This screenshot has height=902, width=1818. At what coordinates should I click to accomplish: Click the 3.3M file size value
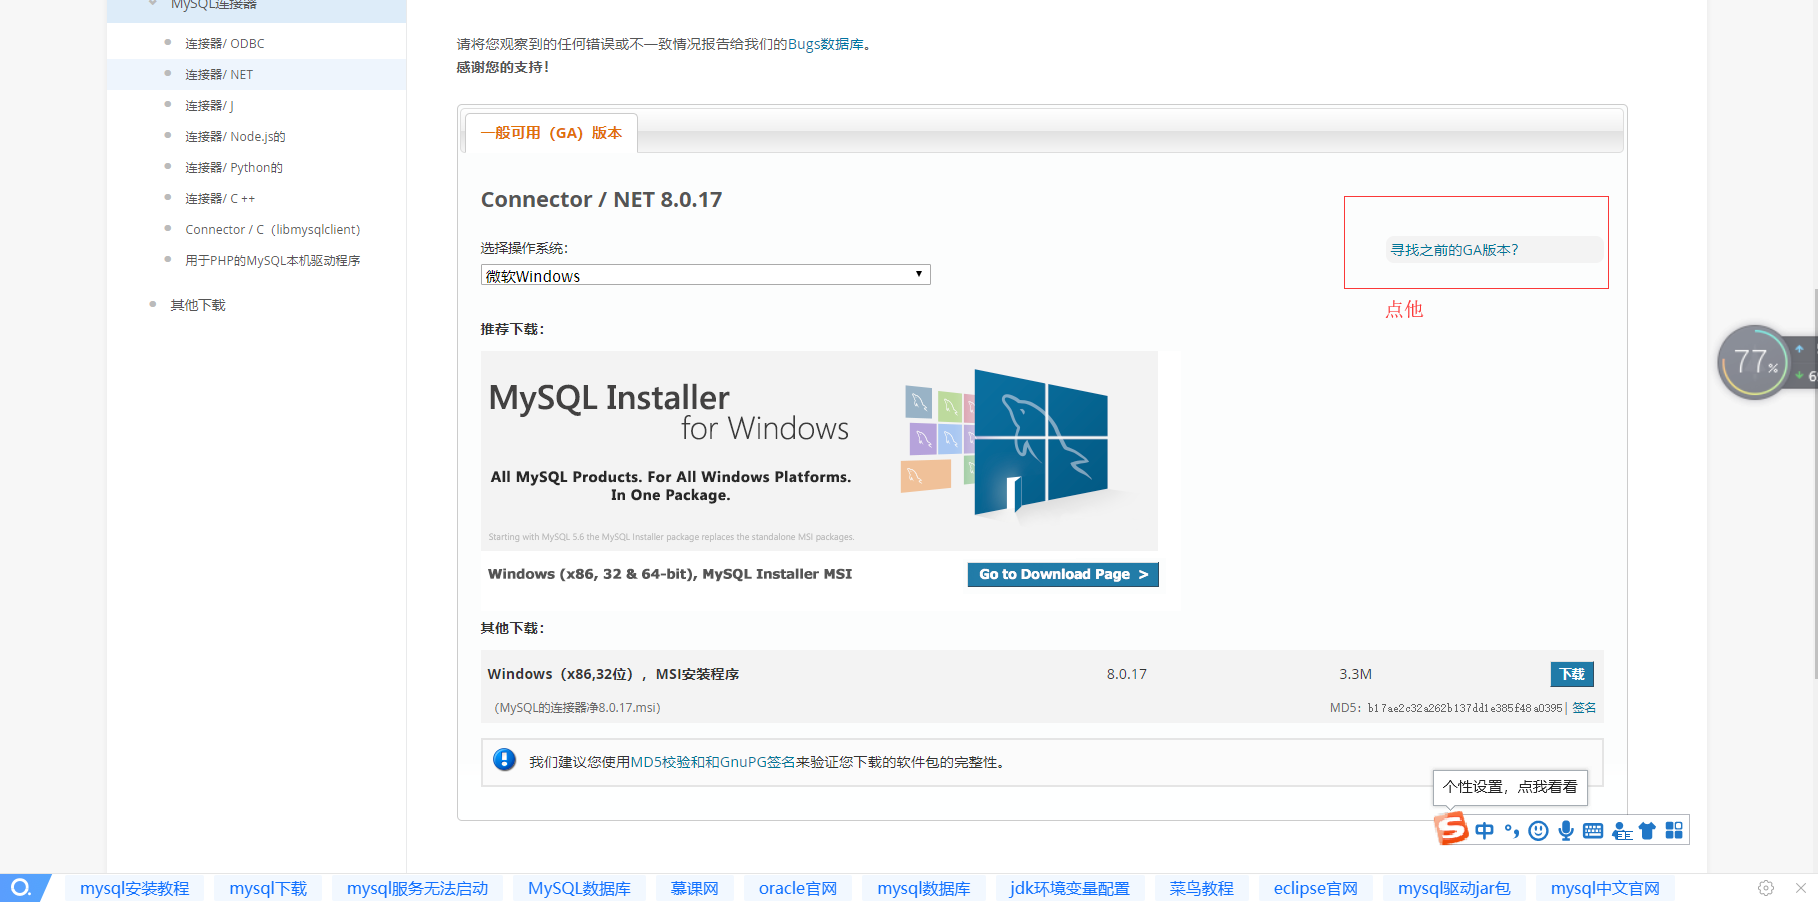coord(1355,674)
